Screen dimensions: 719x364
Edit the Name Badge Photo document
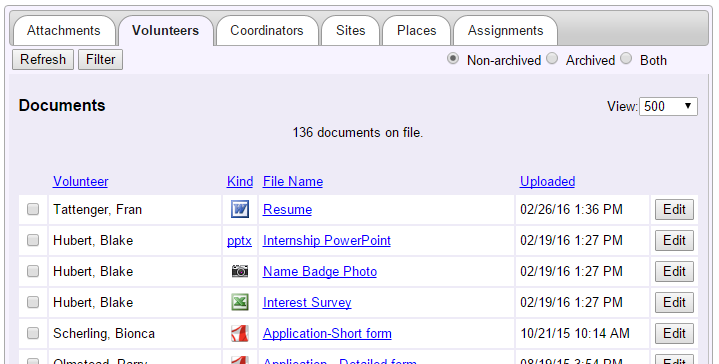pos(674,271)
